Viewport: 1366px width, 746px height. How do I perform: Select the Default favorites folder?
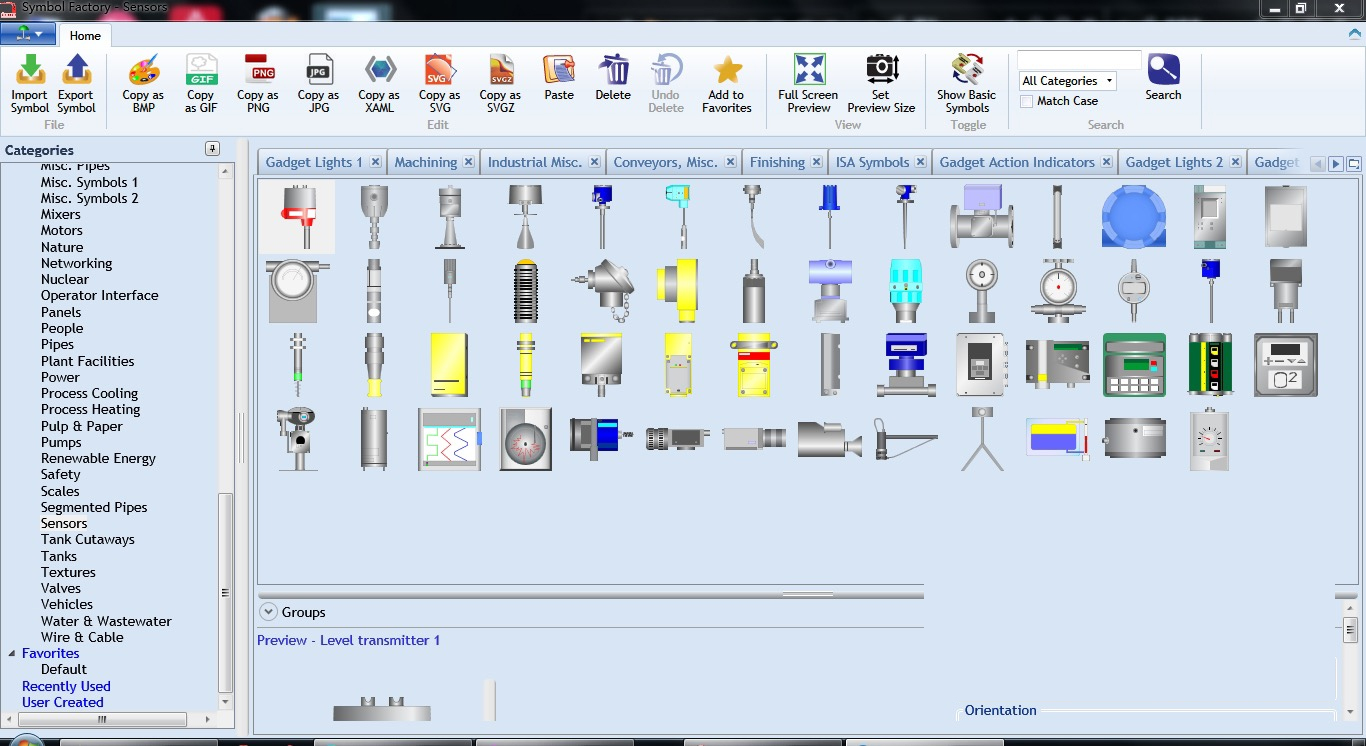(64, 669)
